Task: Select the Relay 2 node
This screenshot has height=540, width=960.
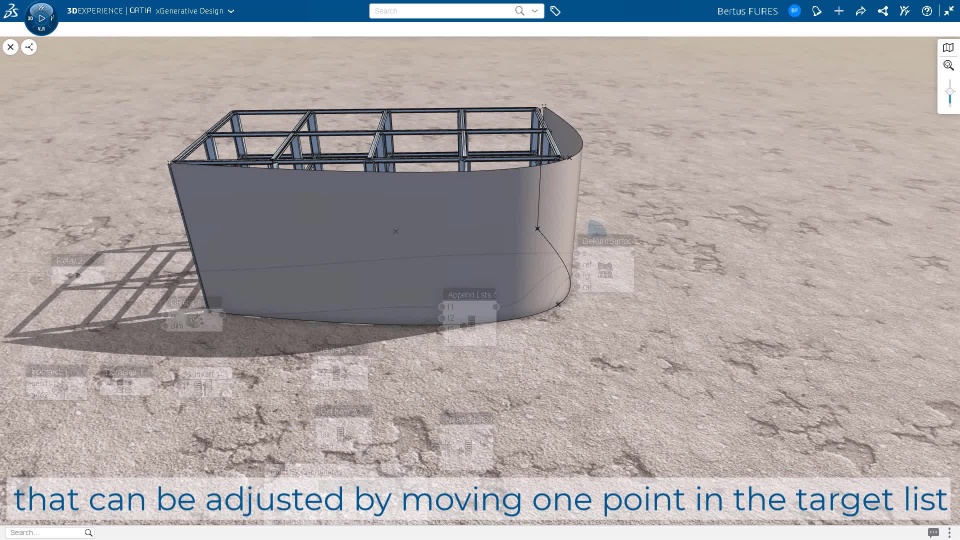Action: (77, 268)
